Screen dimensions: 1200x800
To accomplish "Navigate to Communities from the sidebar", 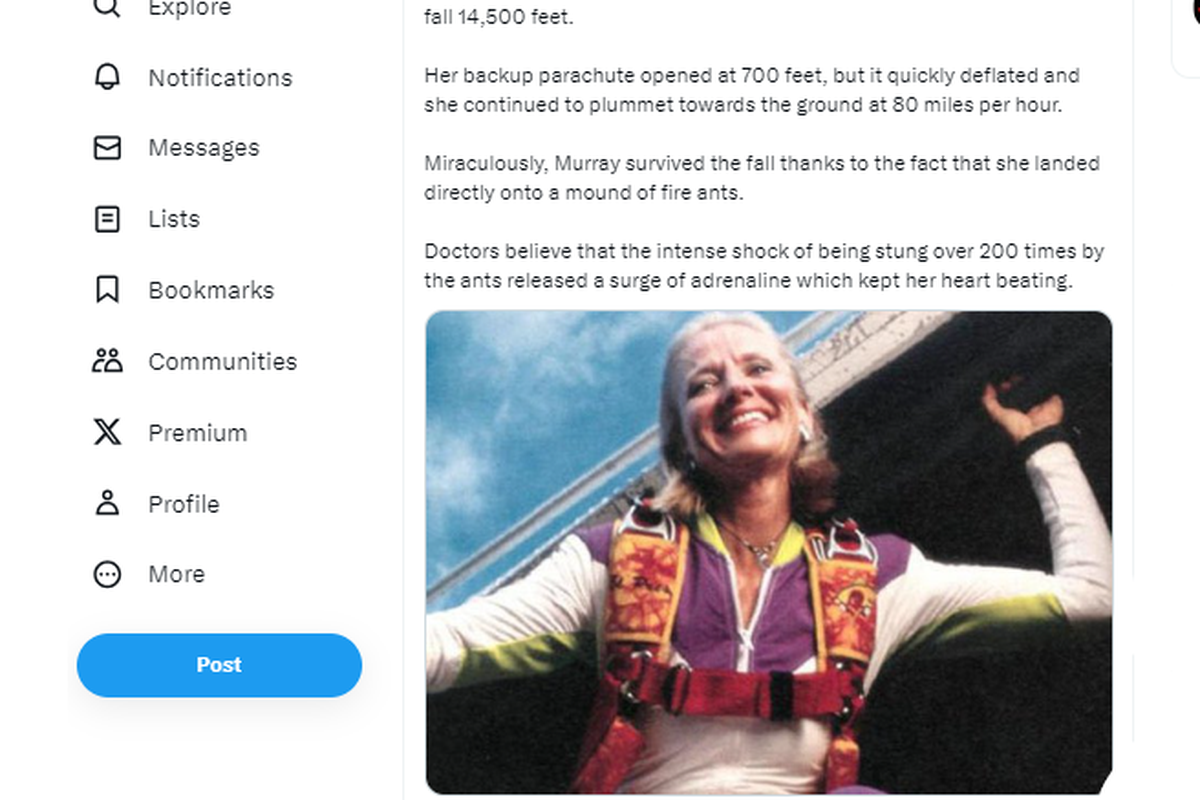I will point(222,361).
